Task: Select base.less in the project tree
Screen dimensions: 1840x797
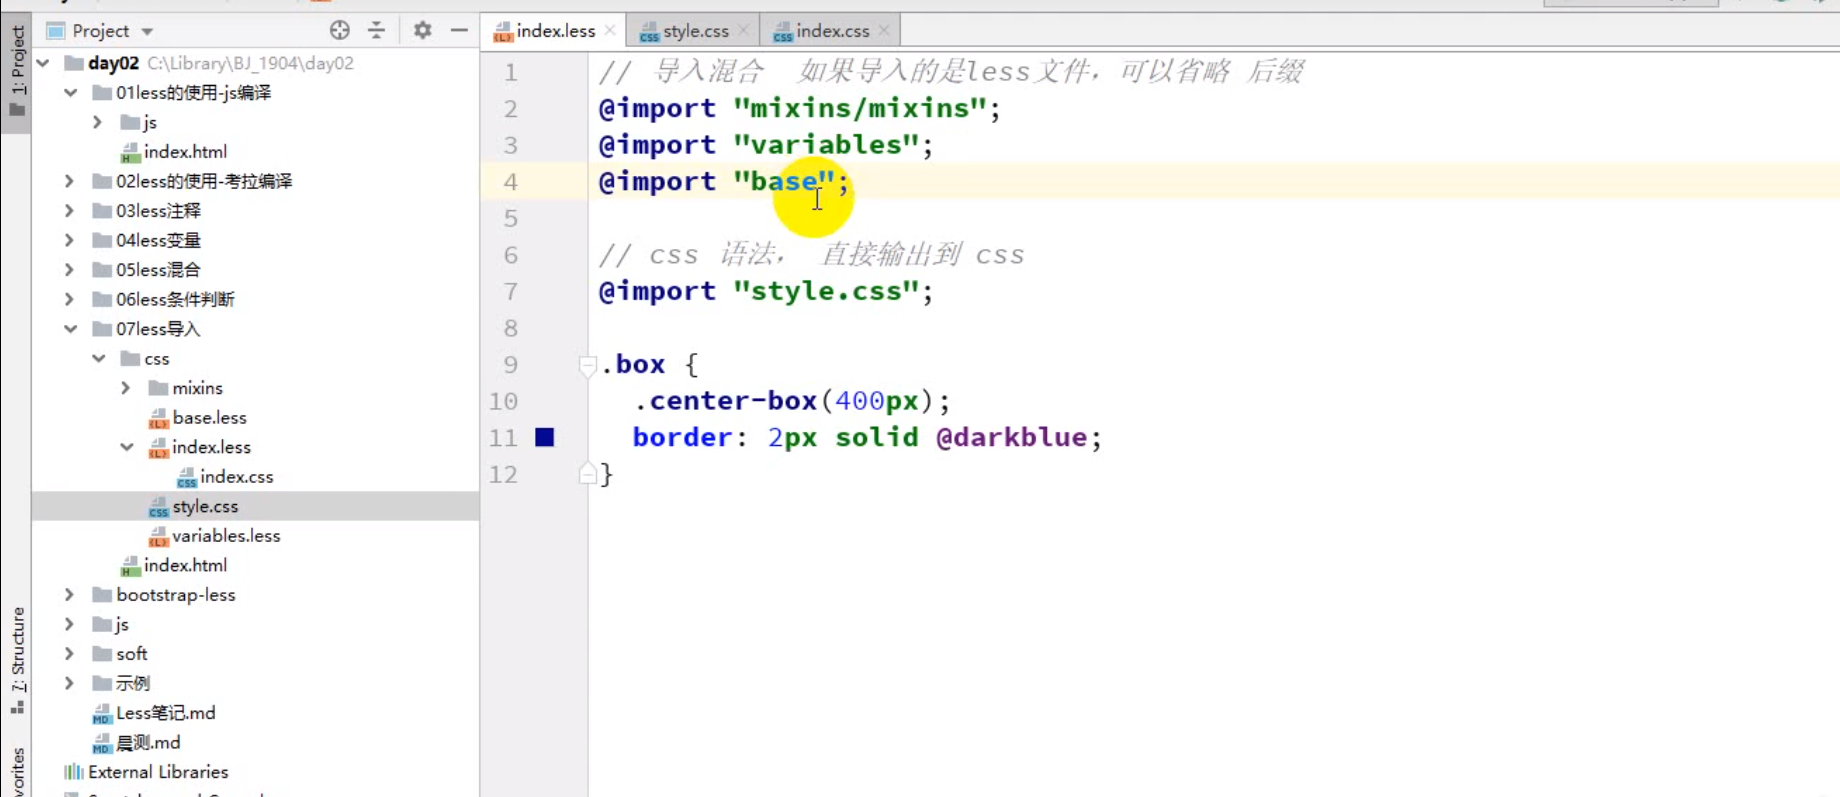Action: 209,418
